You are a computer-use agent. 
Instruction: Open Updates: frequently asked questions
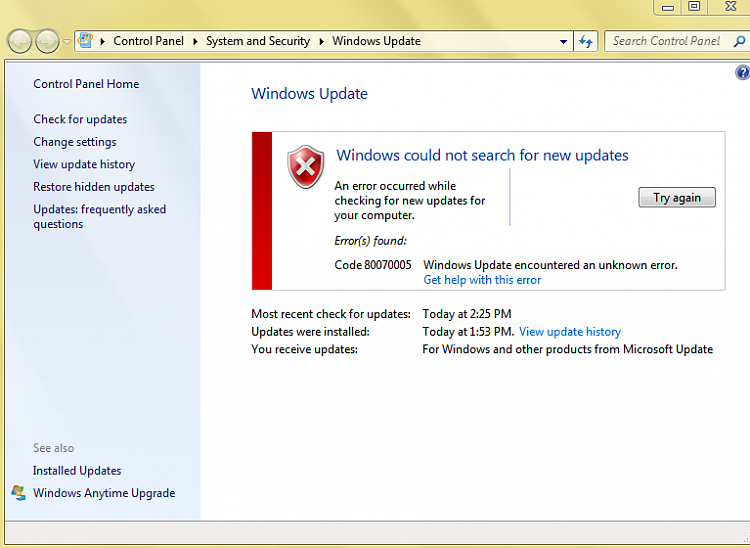99,217
